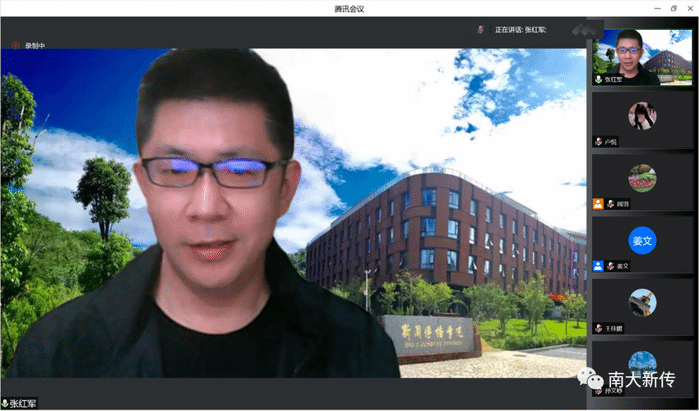Toggle microphone icon on 张红军's sidebar tile
Viewport: 699px width, 411px height.
599,78
